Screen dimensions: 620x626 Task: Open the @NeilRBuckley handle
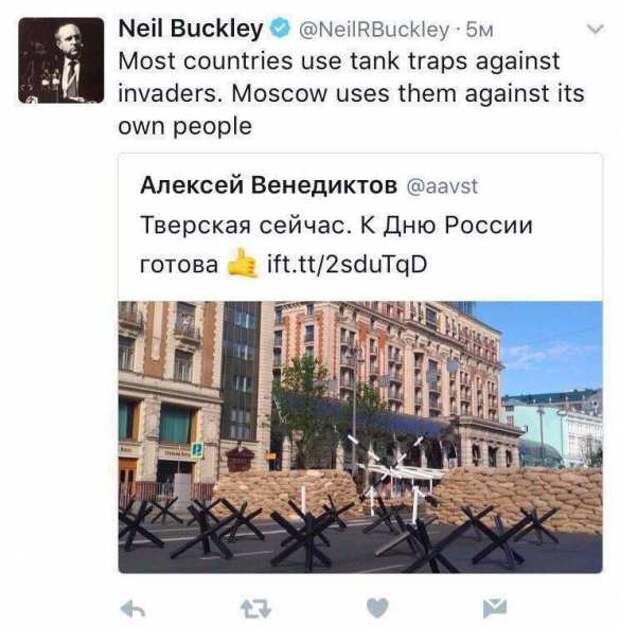[x=374, y=30]
